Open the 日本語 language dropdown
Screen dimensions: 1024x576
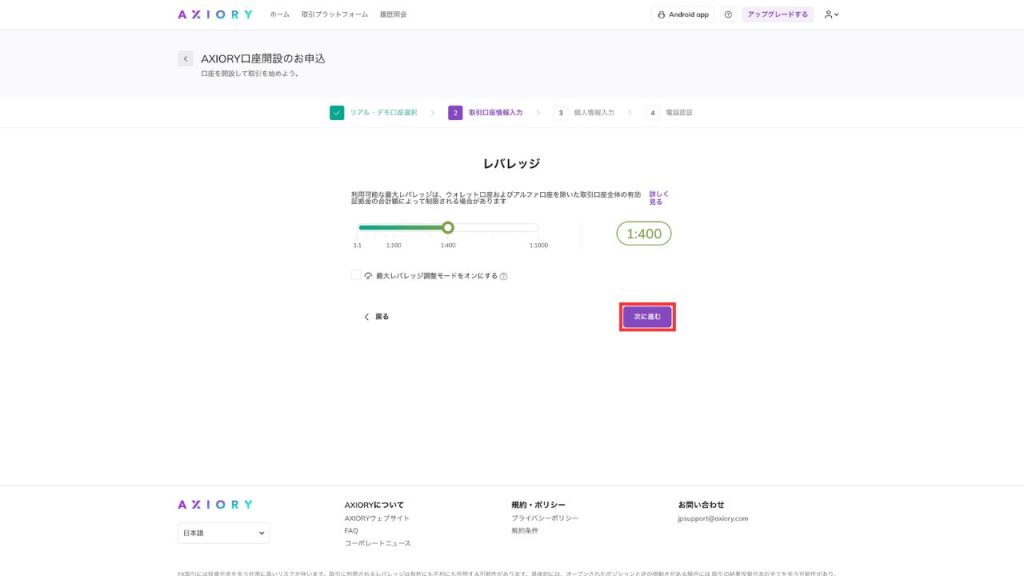coord(222,533)
